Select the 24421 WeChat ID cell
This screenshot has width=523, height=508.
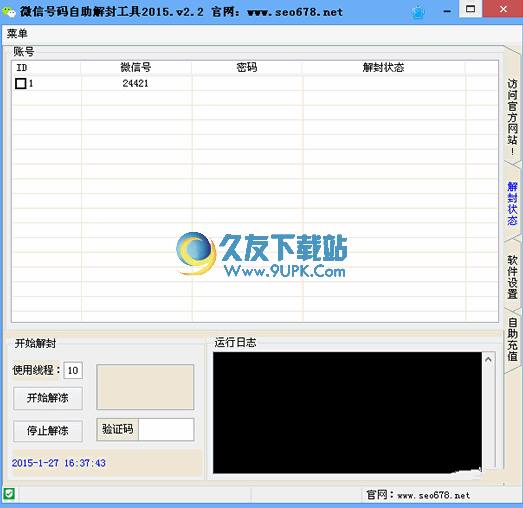click(x=135, y=83)
